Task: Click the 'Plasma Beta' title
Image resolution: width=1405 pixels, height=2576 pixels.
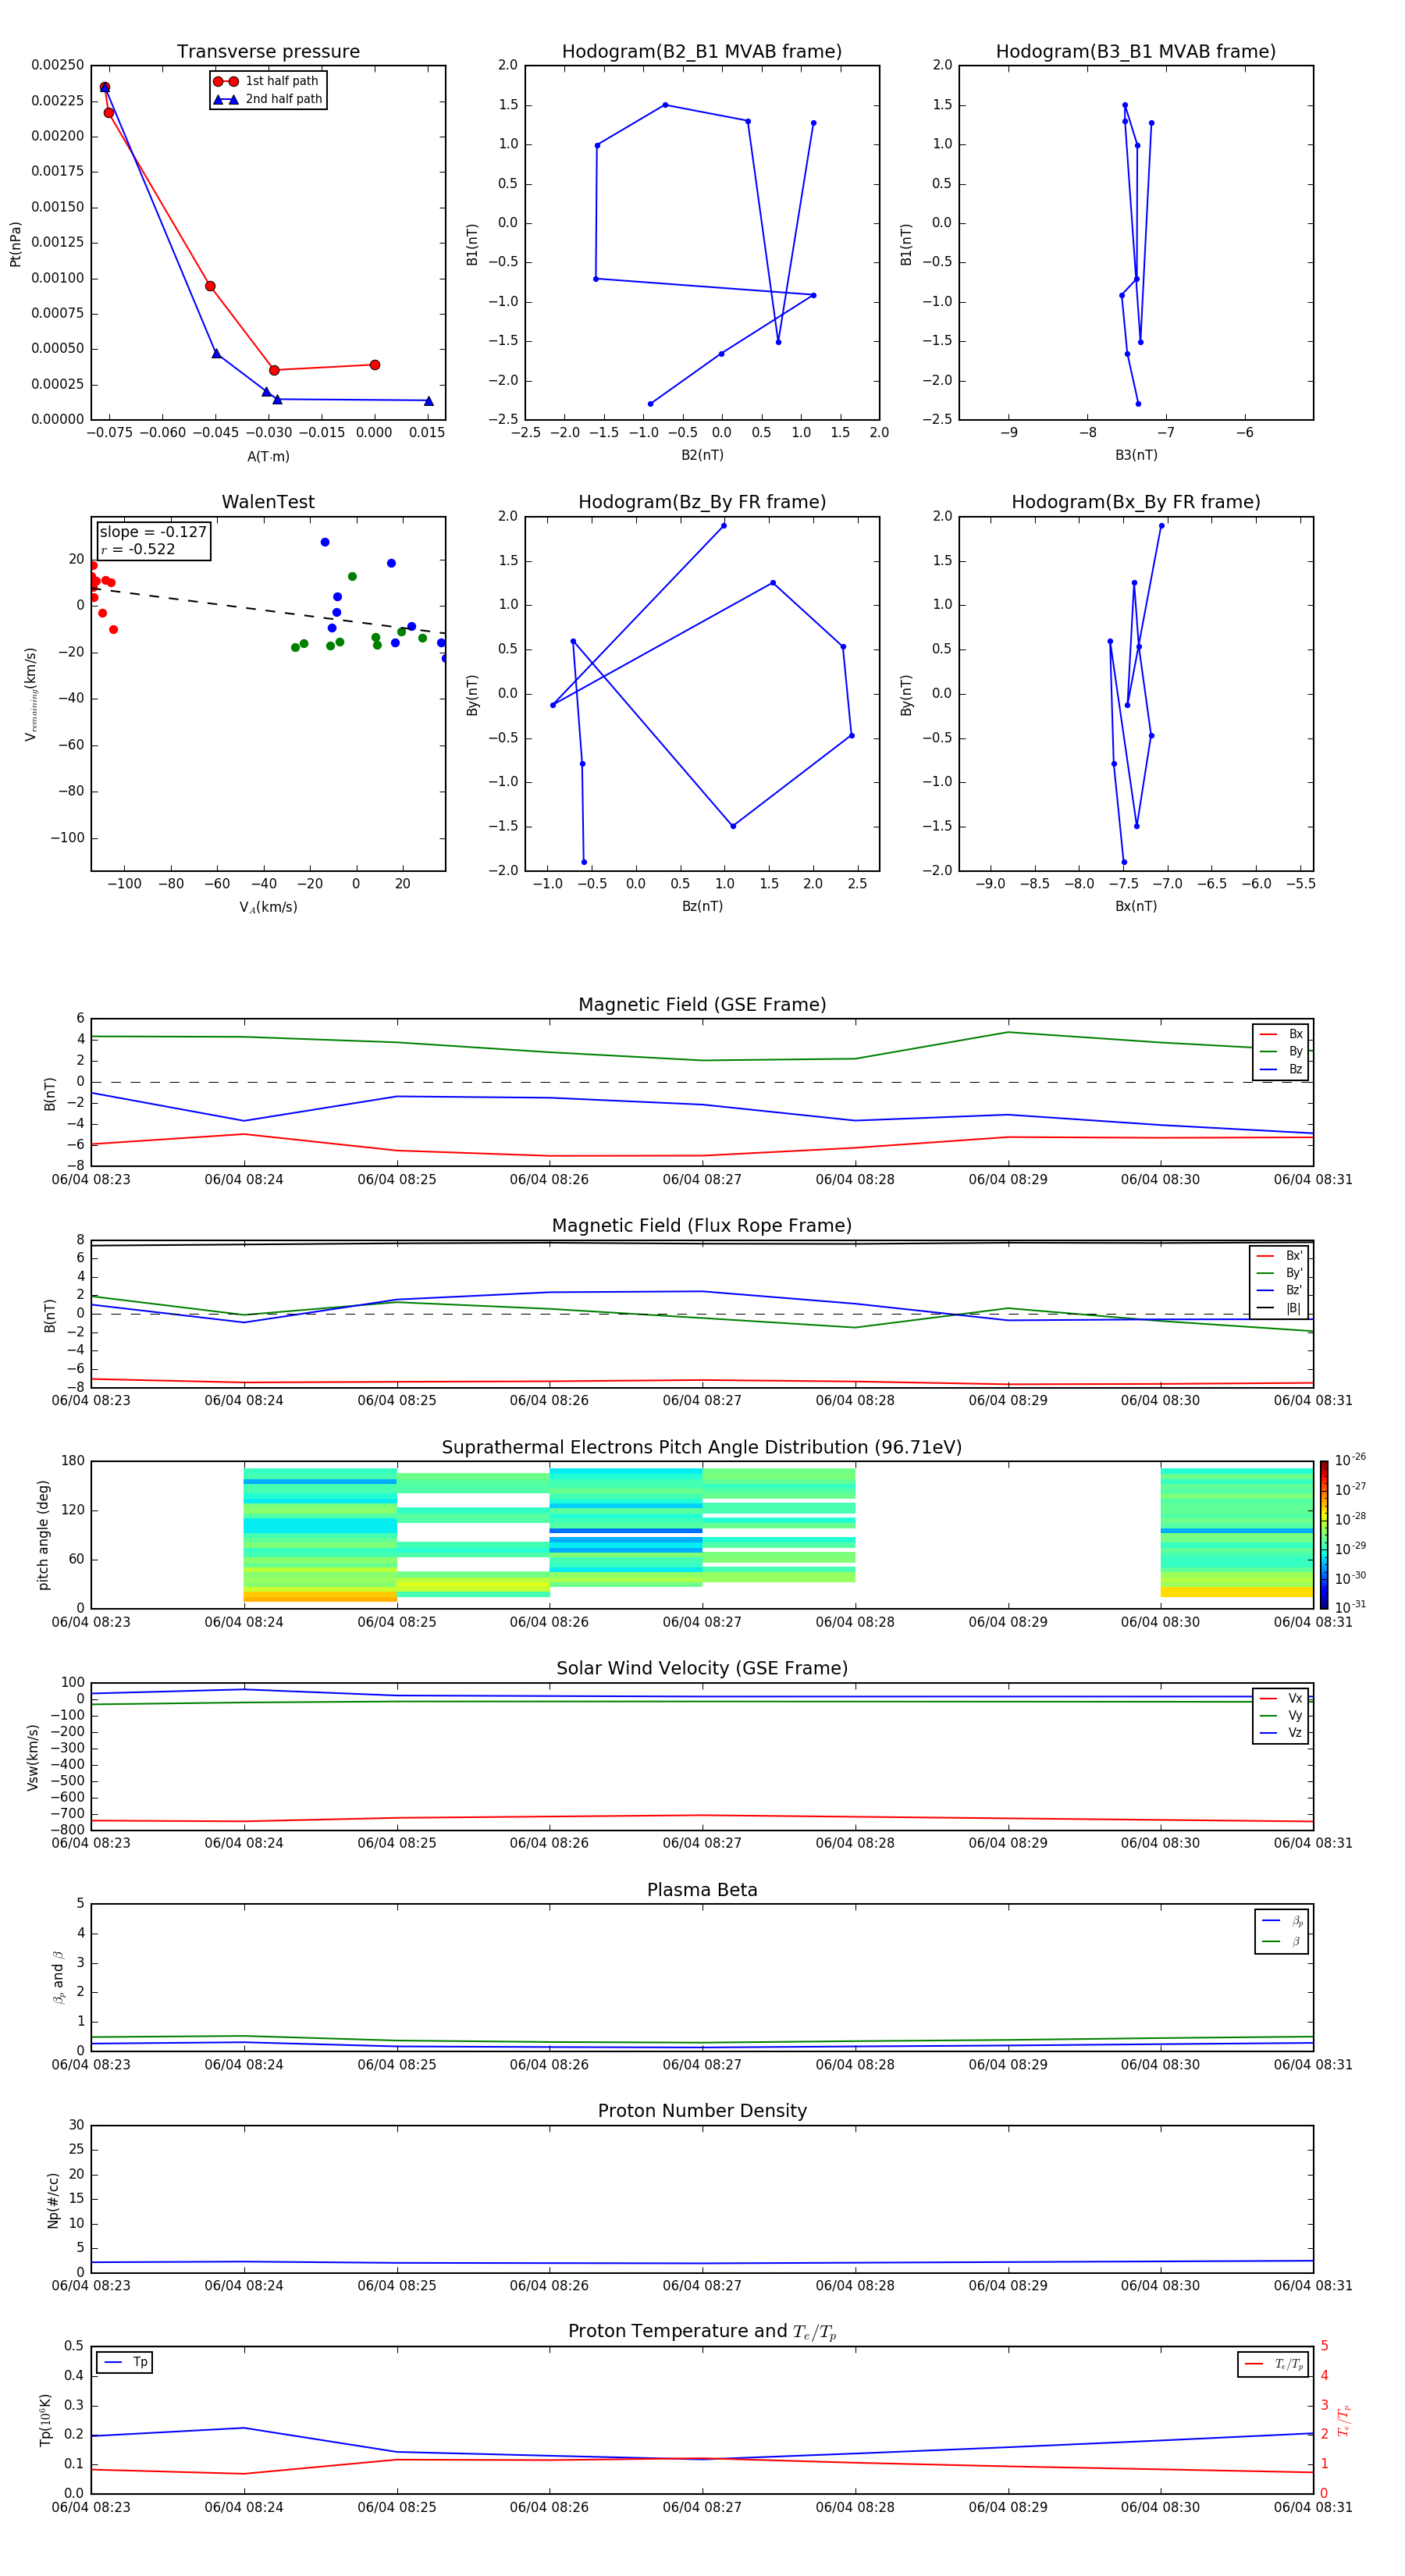Action: pyautogui.click(x=702, y=1890)
